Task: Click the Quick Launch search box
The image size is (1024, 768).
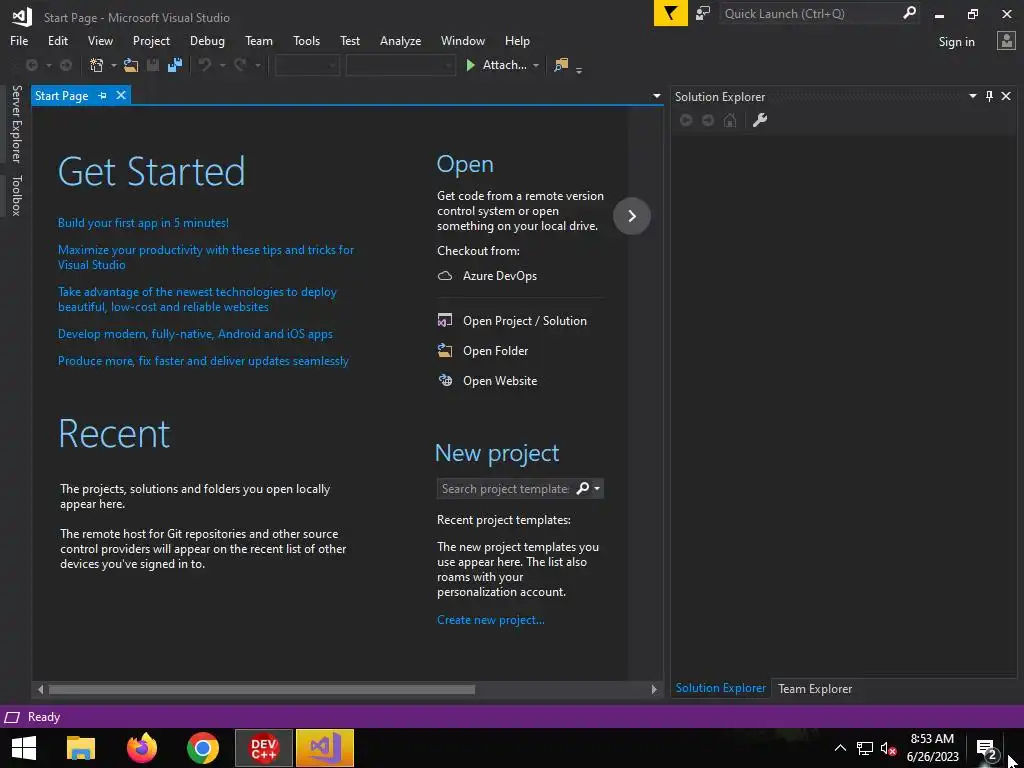Action: [811, 13]
